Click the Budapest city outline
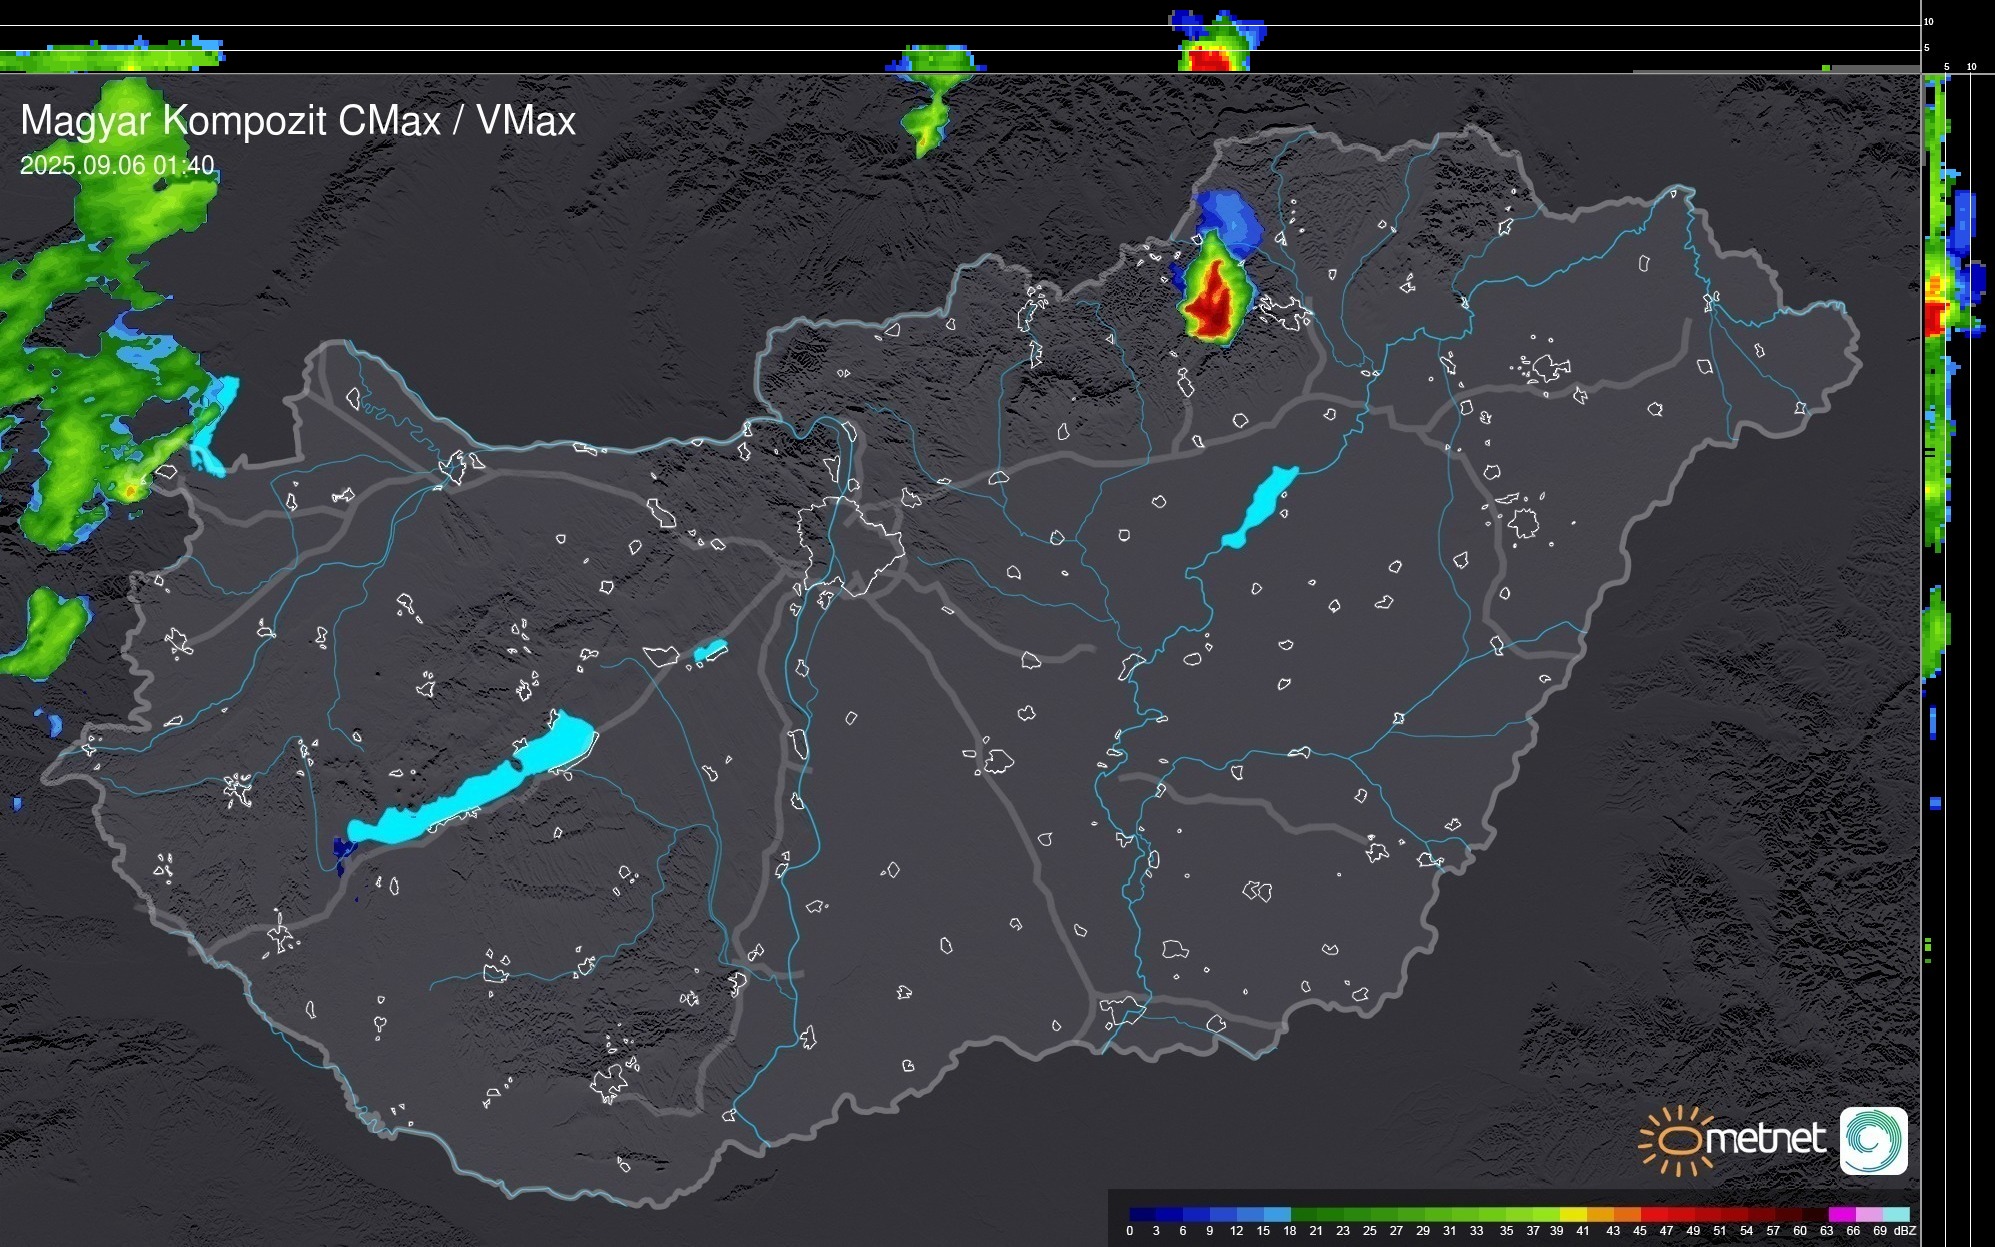Viewport: 1995px width, 1247px height. point(850,545)
